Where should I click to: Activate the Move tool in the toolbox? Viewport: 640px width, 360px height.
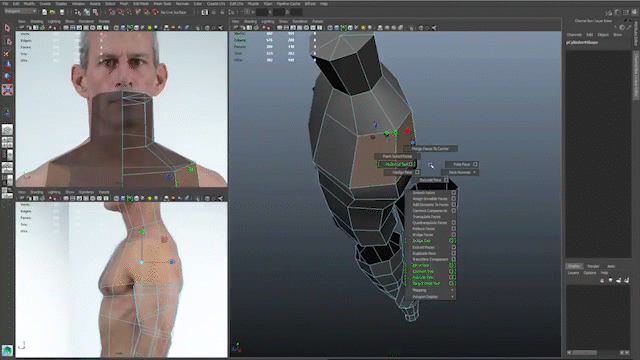[7, 64]
